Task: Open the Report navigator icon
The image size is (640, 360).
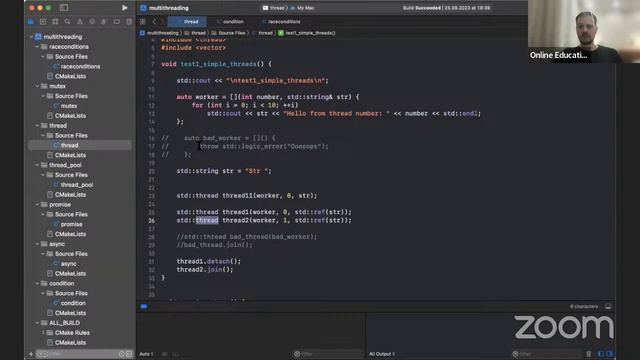Action: pos(129,22)
